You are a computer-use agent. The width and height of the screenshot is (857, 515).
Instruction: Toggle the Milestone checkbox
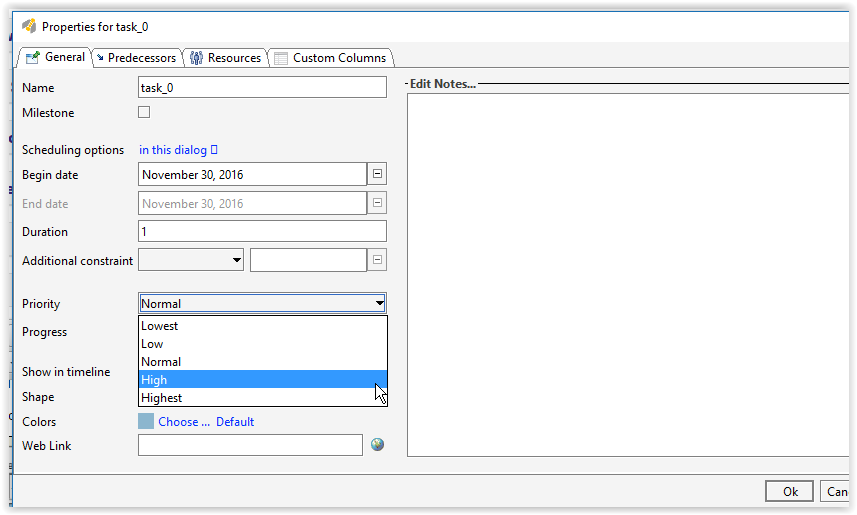144,113
